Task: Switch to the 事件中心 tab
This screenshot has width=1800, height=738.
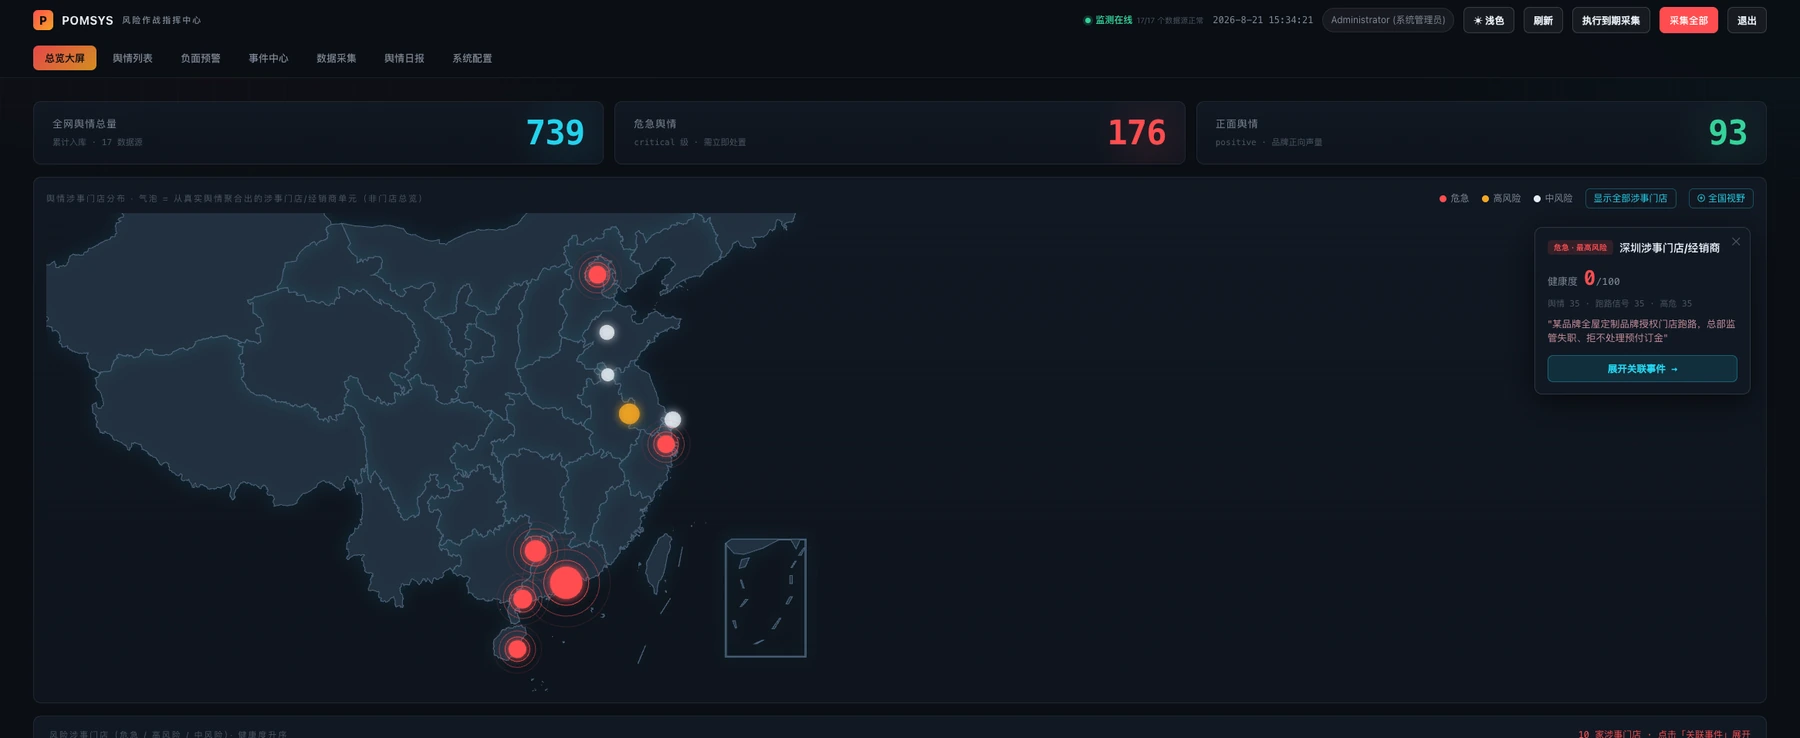Action: tap(268, 58)
